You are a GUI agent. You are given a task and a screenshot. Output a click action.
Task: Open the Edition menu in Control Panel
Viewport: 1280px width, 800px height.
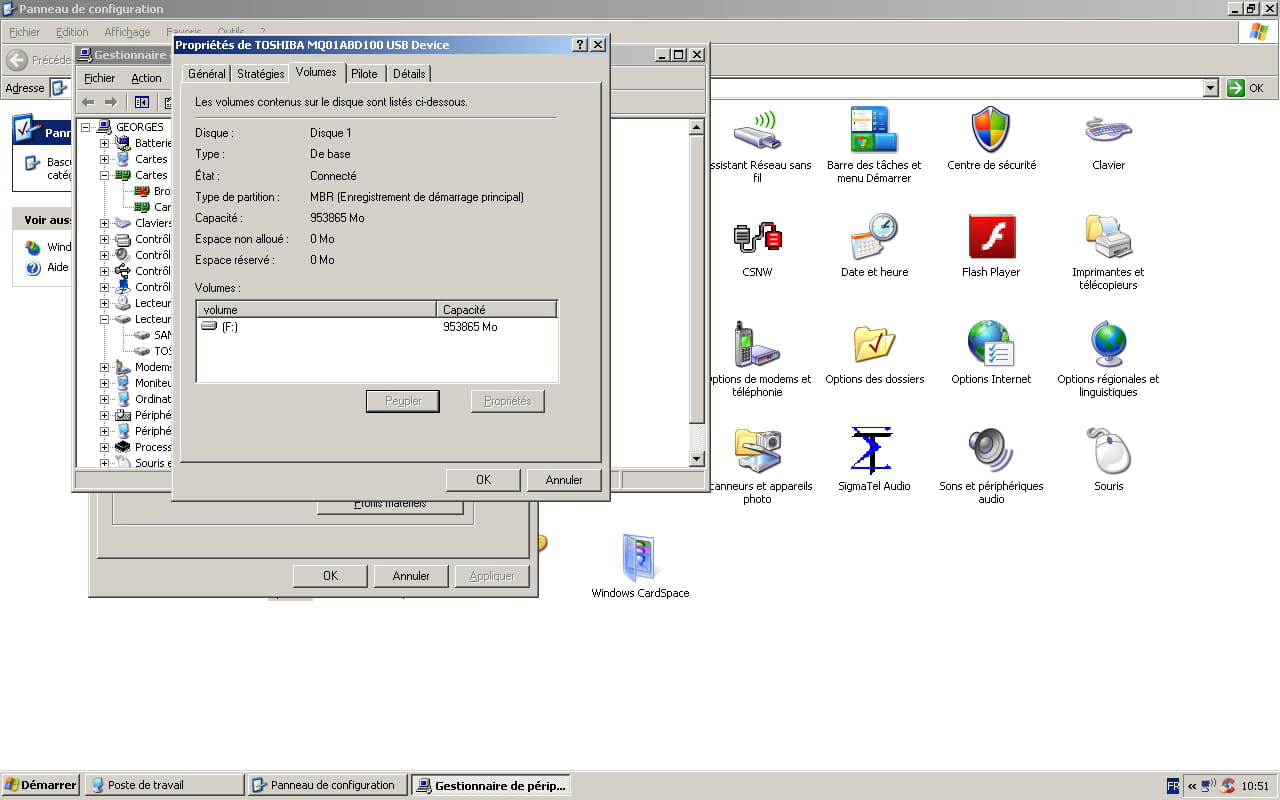point(72,32)
